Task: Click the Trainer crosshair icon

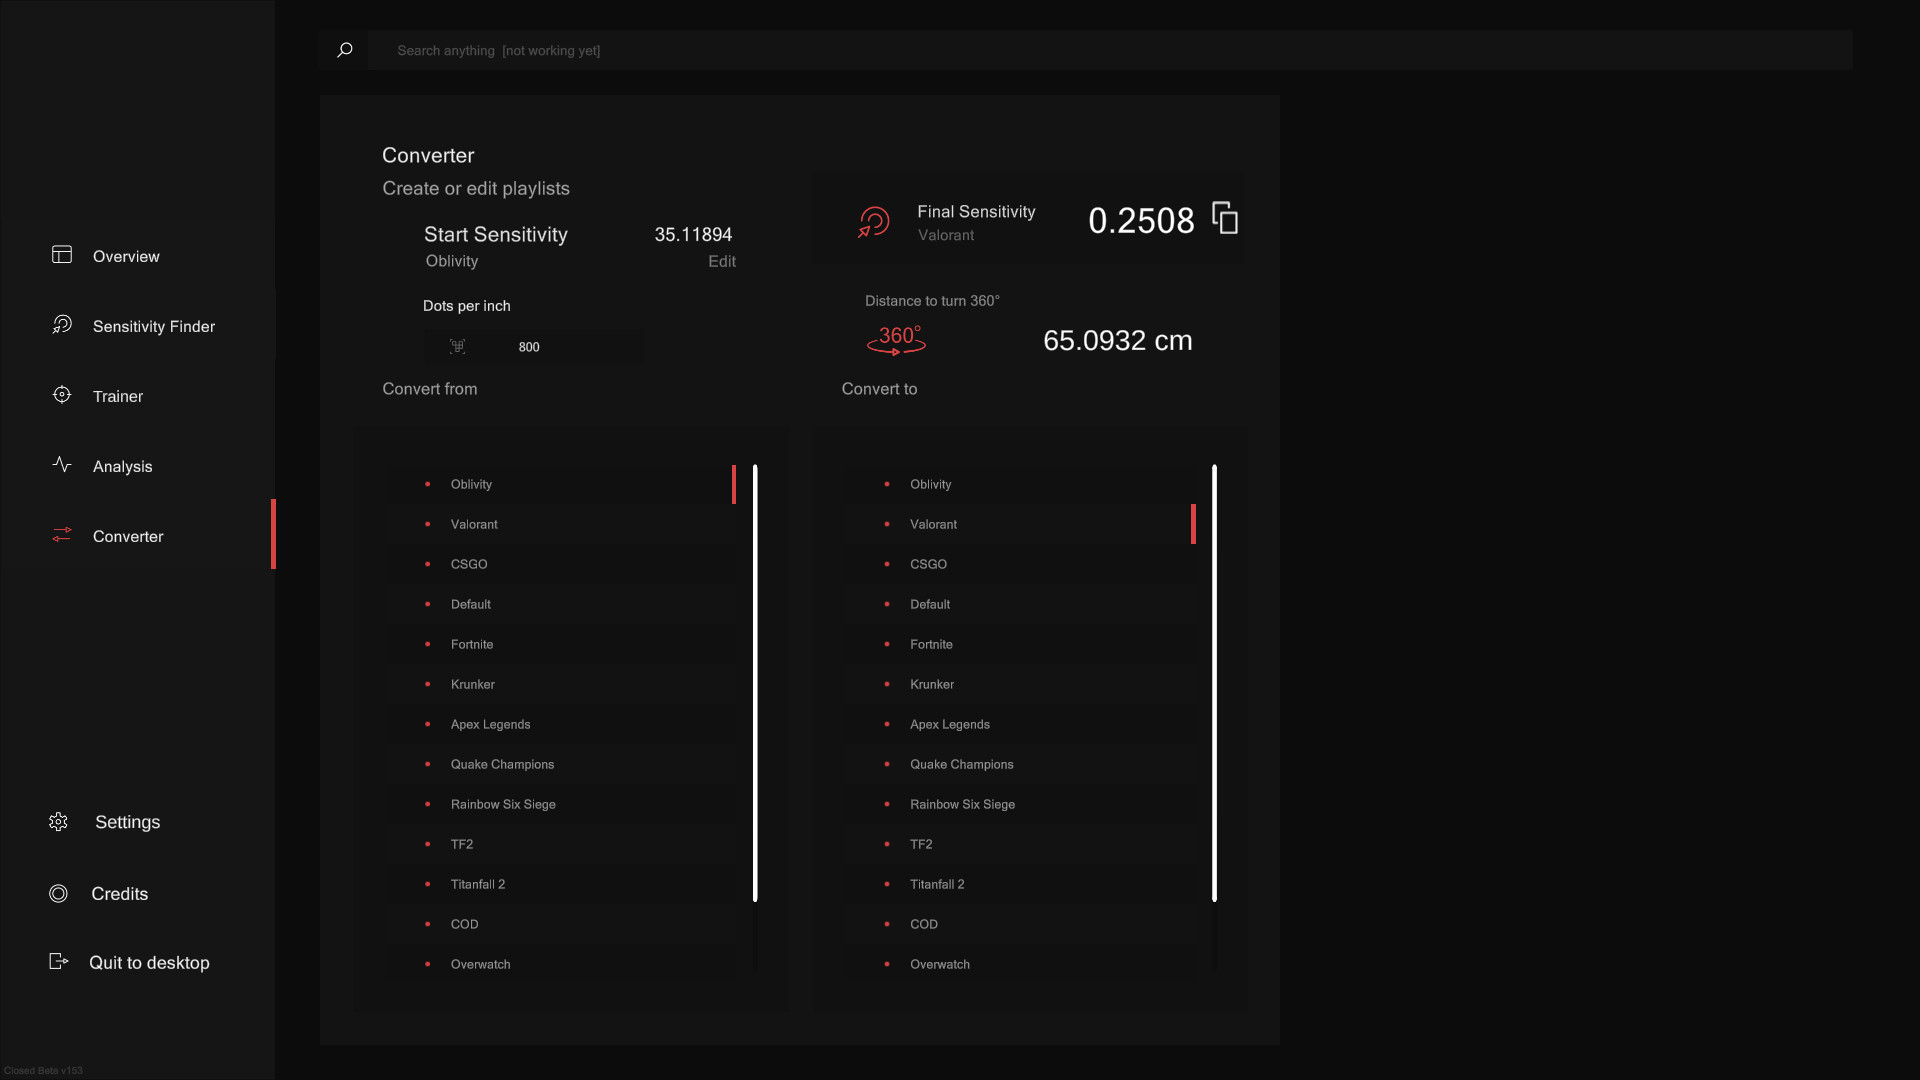Action: [x=62, y=395]
